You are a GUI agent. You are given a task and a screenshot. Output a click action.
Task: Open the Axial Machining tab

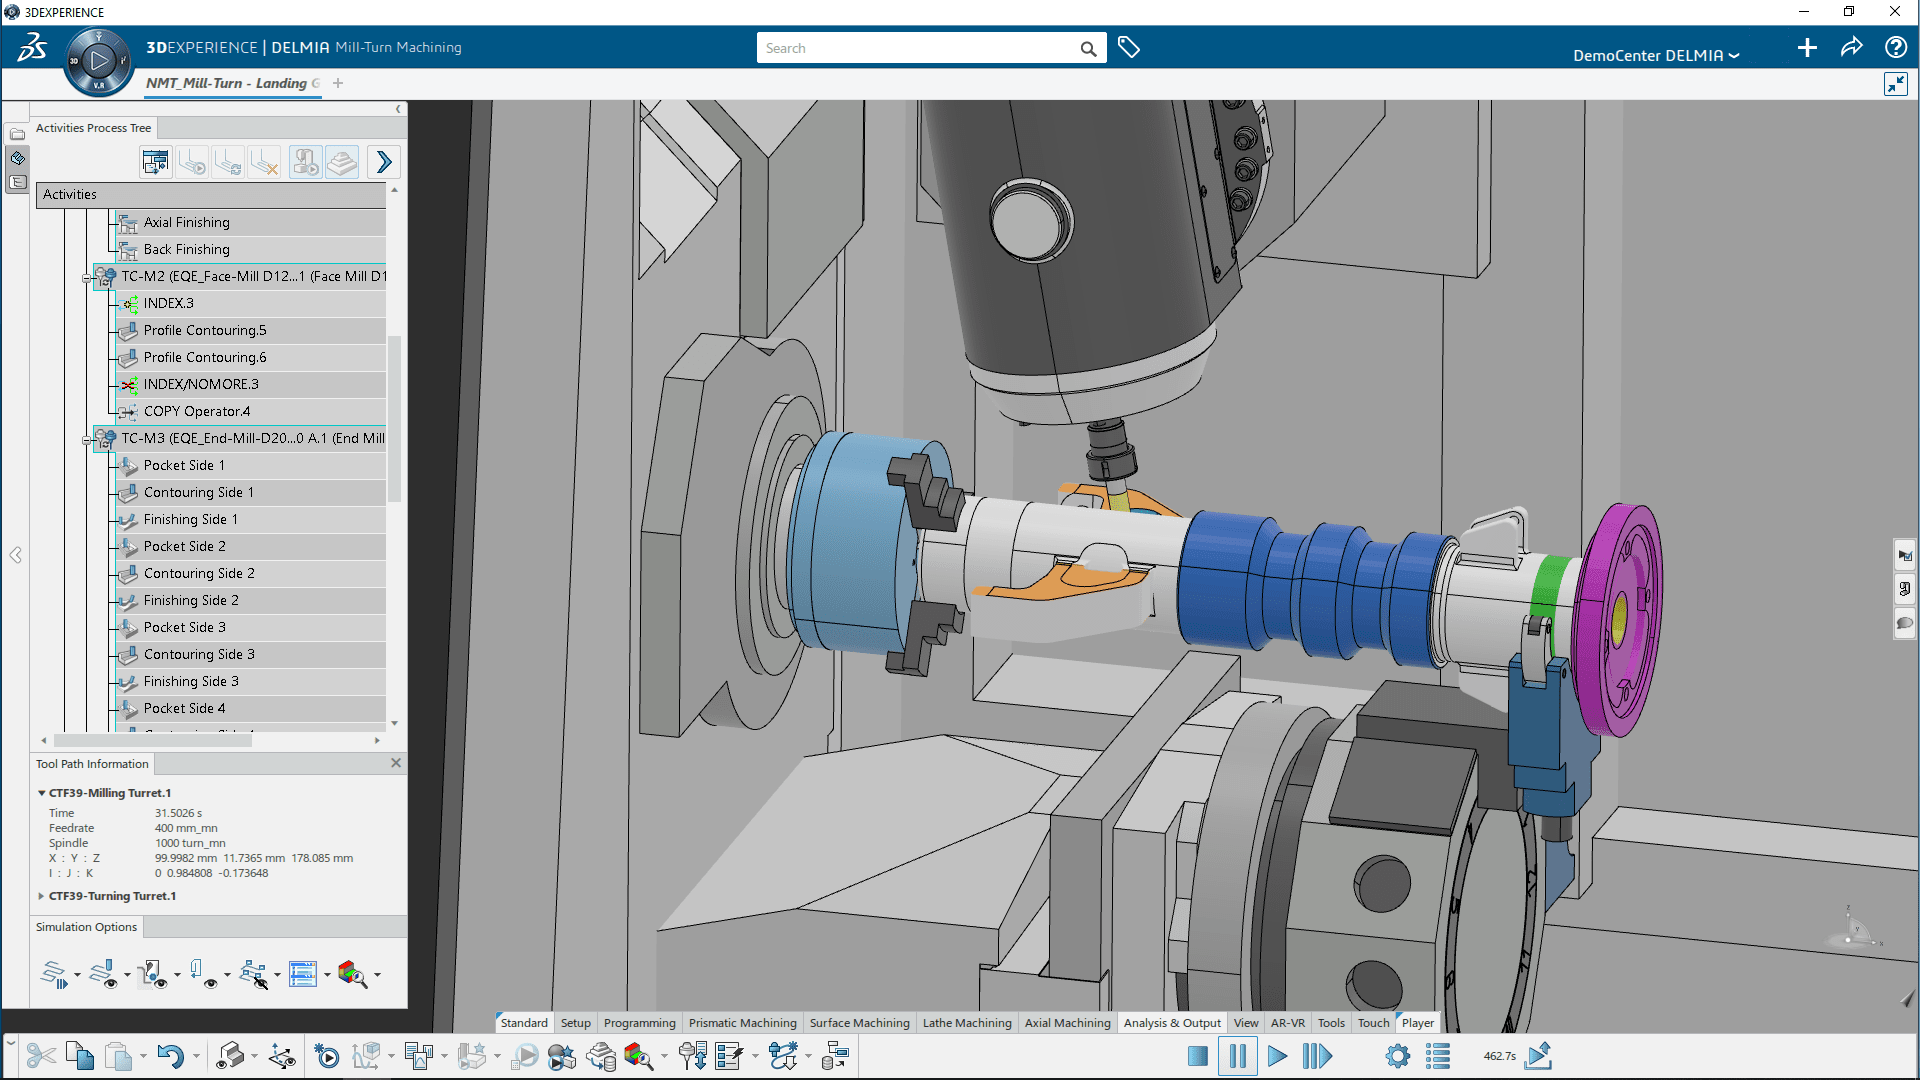coord(1067,1023)
